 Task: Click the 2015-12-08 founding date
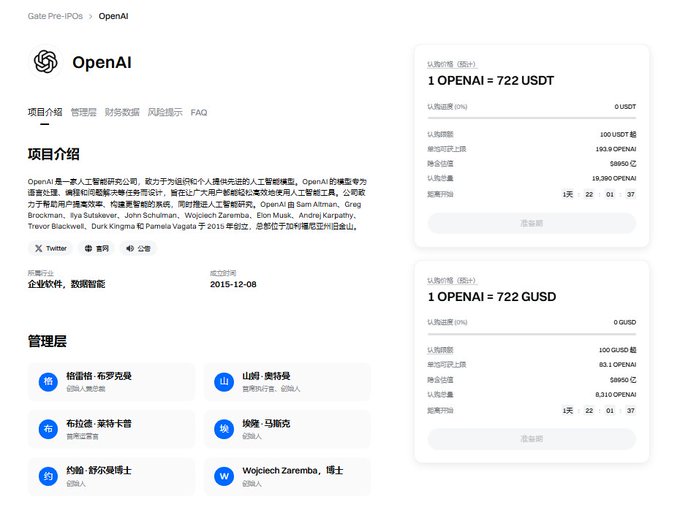tap(233, 284)
